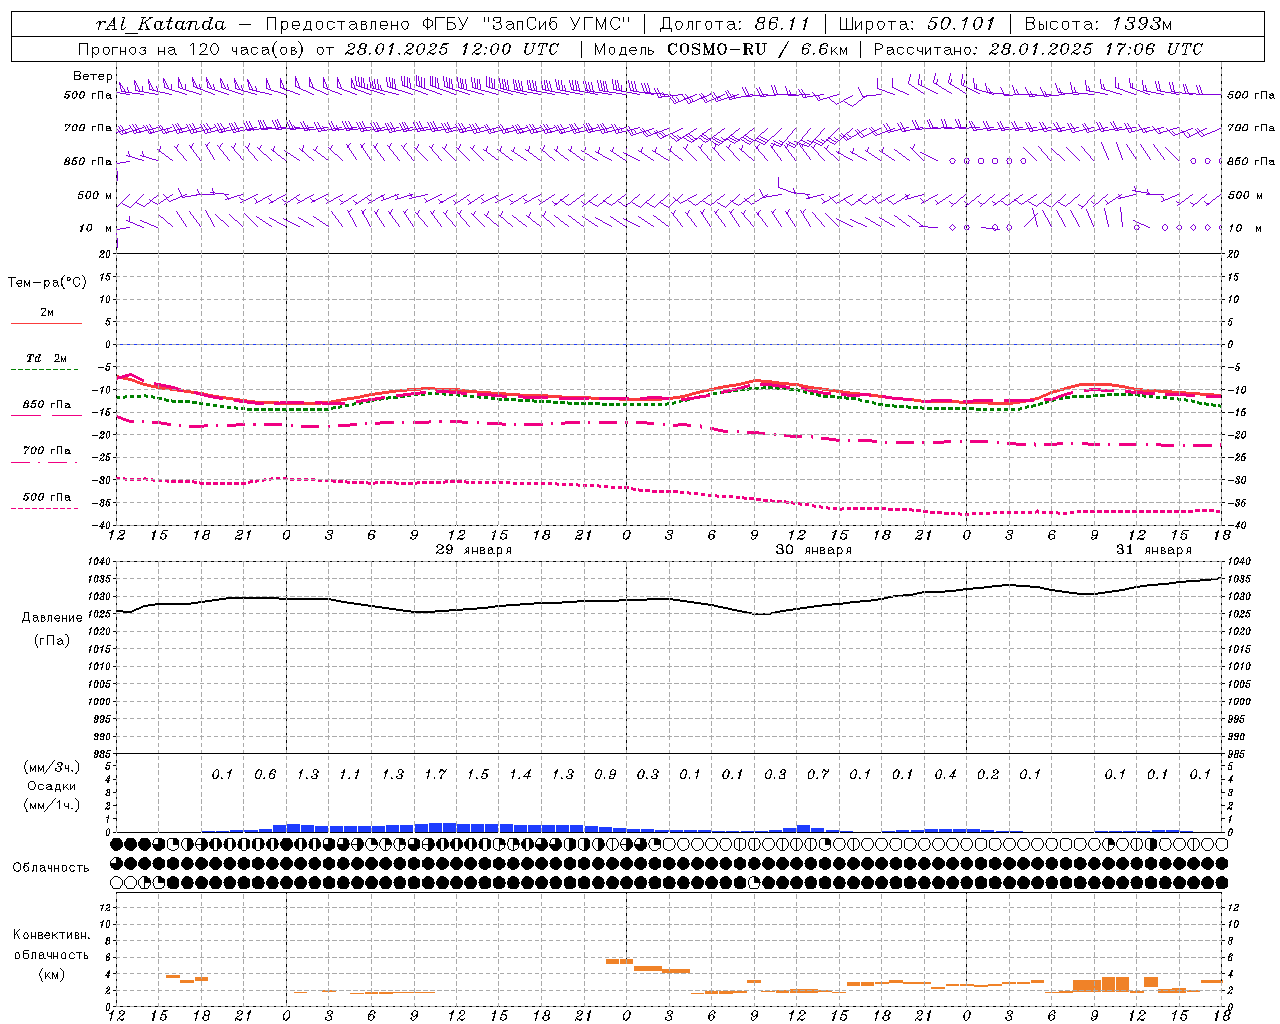The height and width of the screenshot is (1024, 1280).
Task: Click the "Ветер" wind panel label
Action: click(x=92, y=76)
